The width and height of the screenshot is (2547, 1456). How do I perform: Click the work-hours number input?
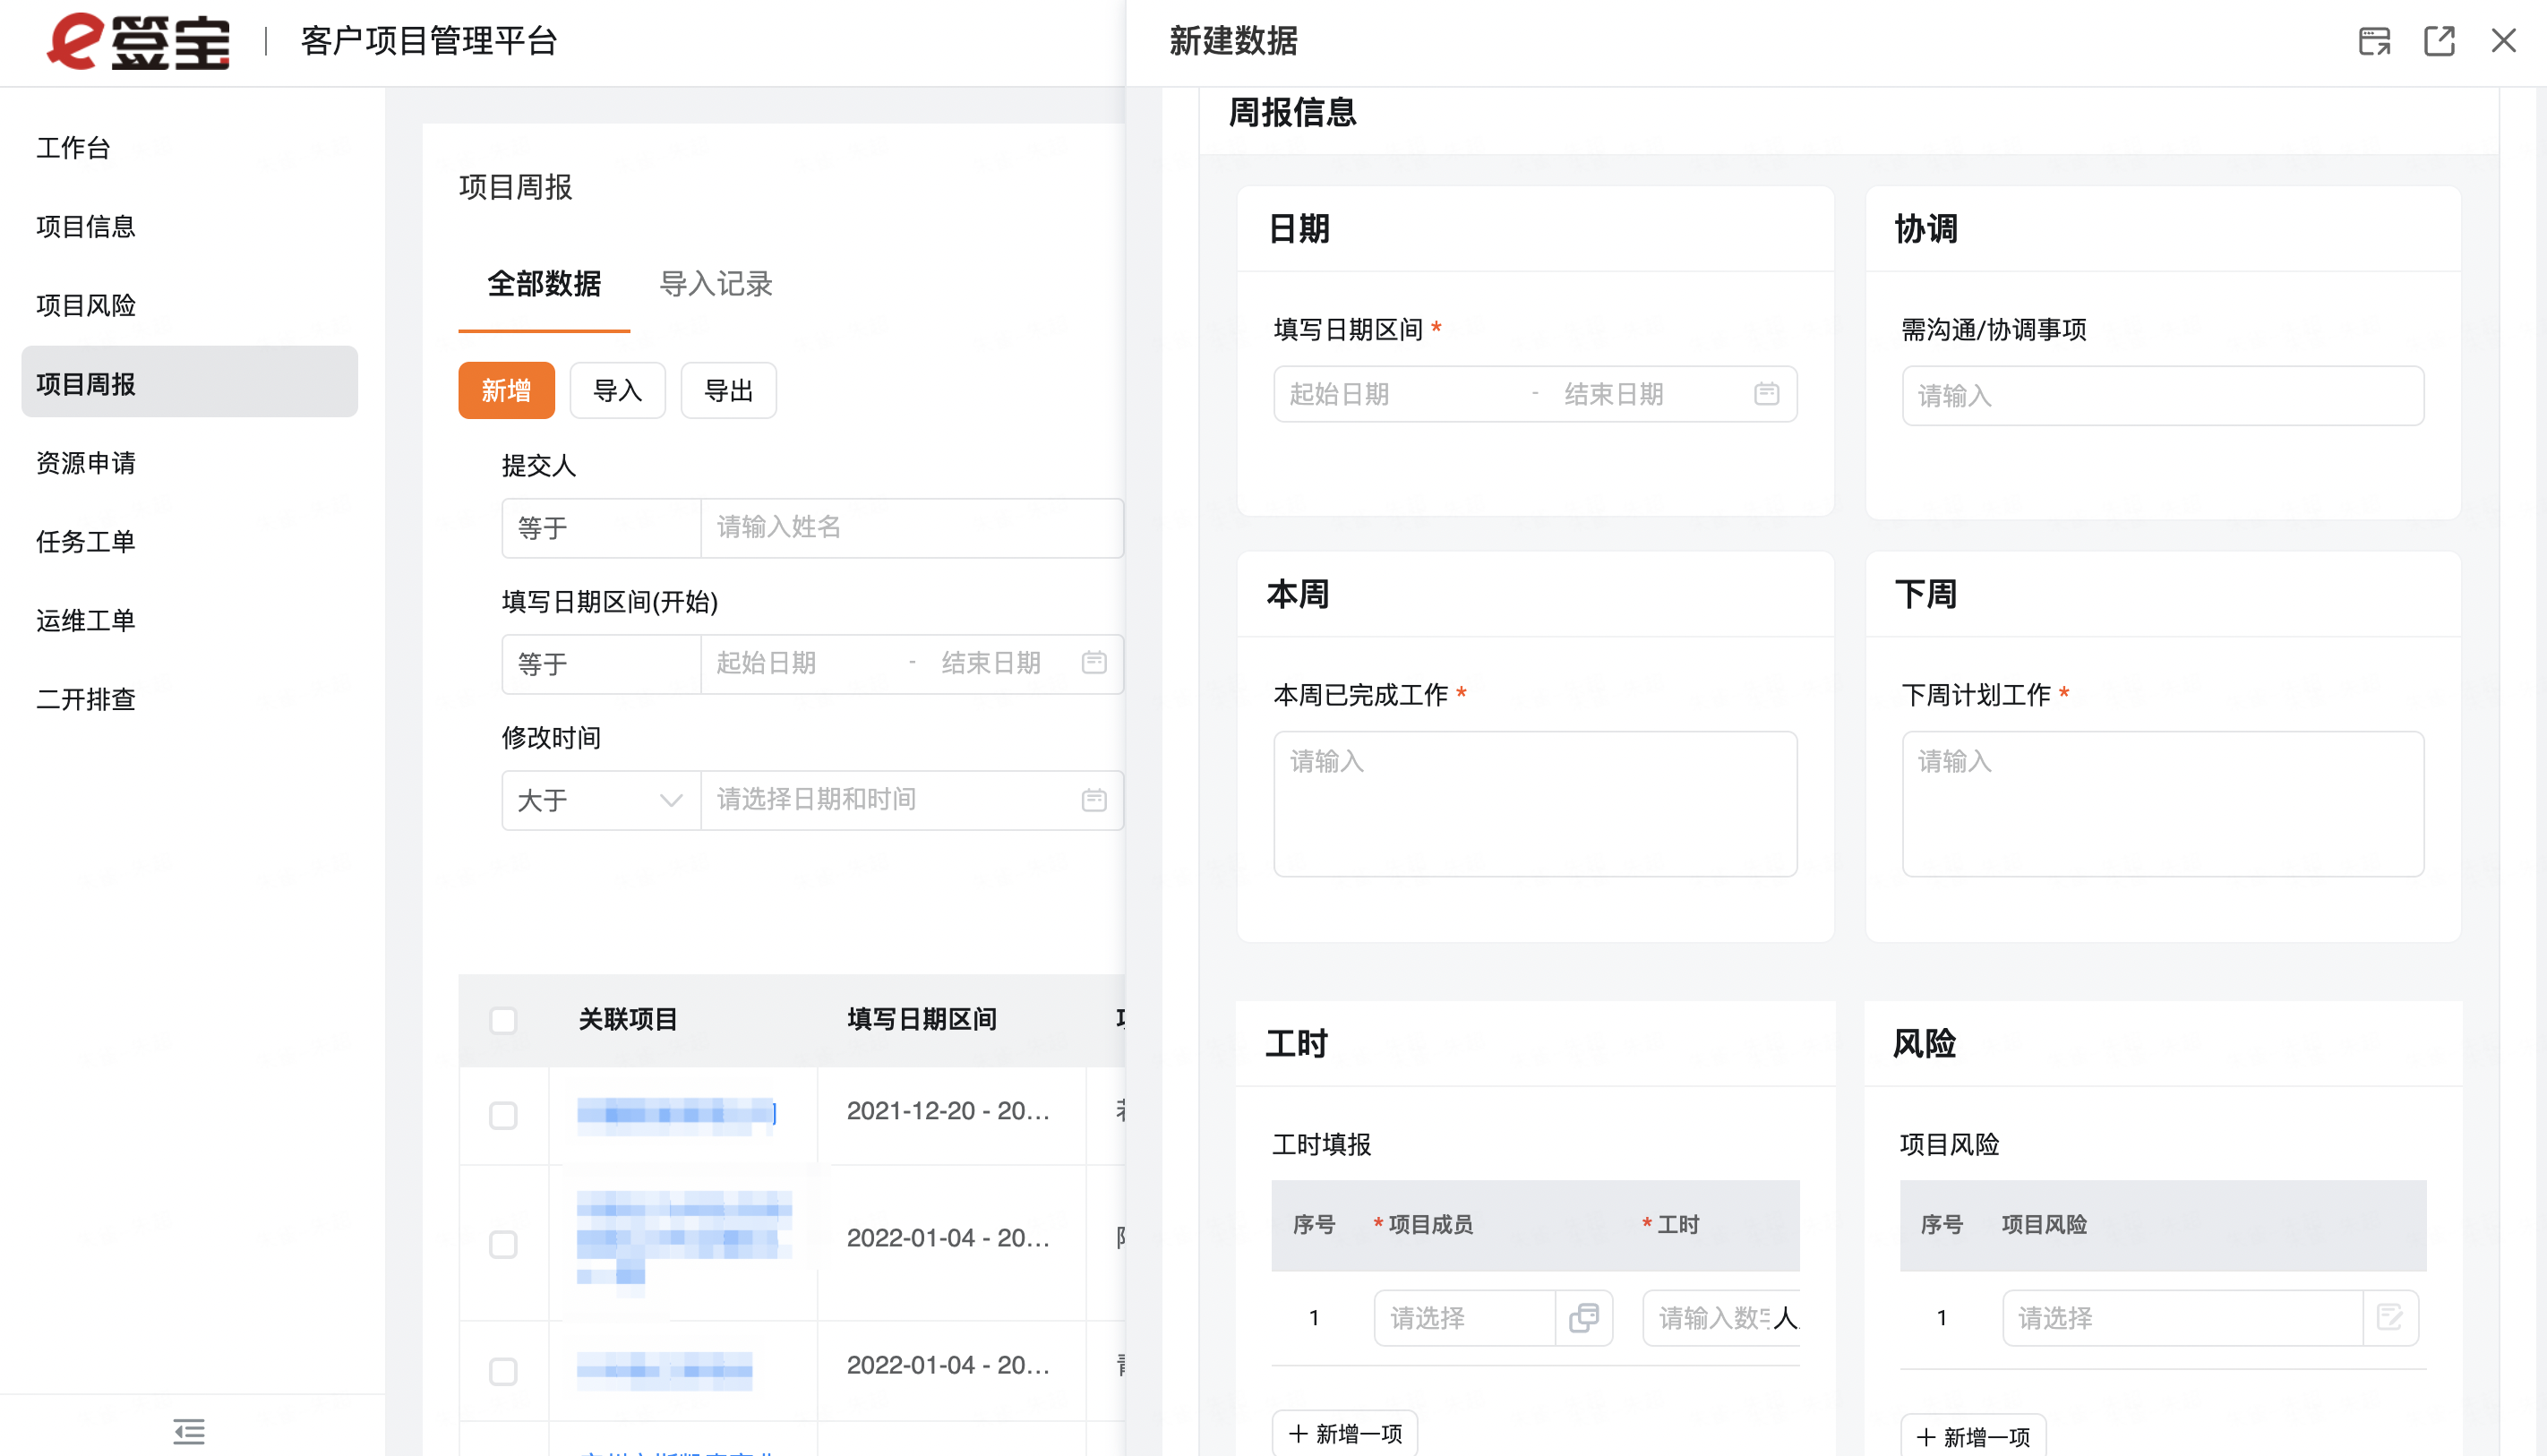click(x=1721, y=1318)
